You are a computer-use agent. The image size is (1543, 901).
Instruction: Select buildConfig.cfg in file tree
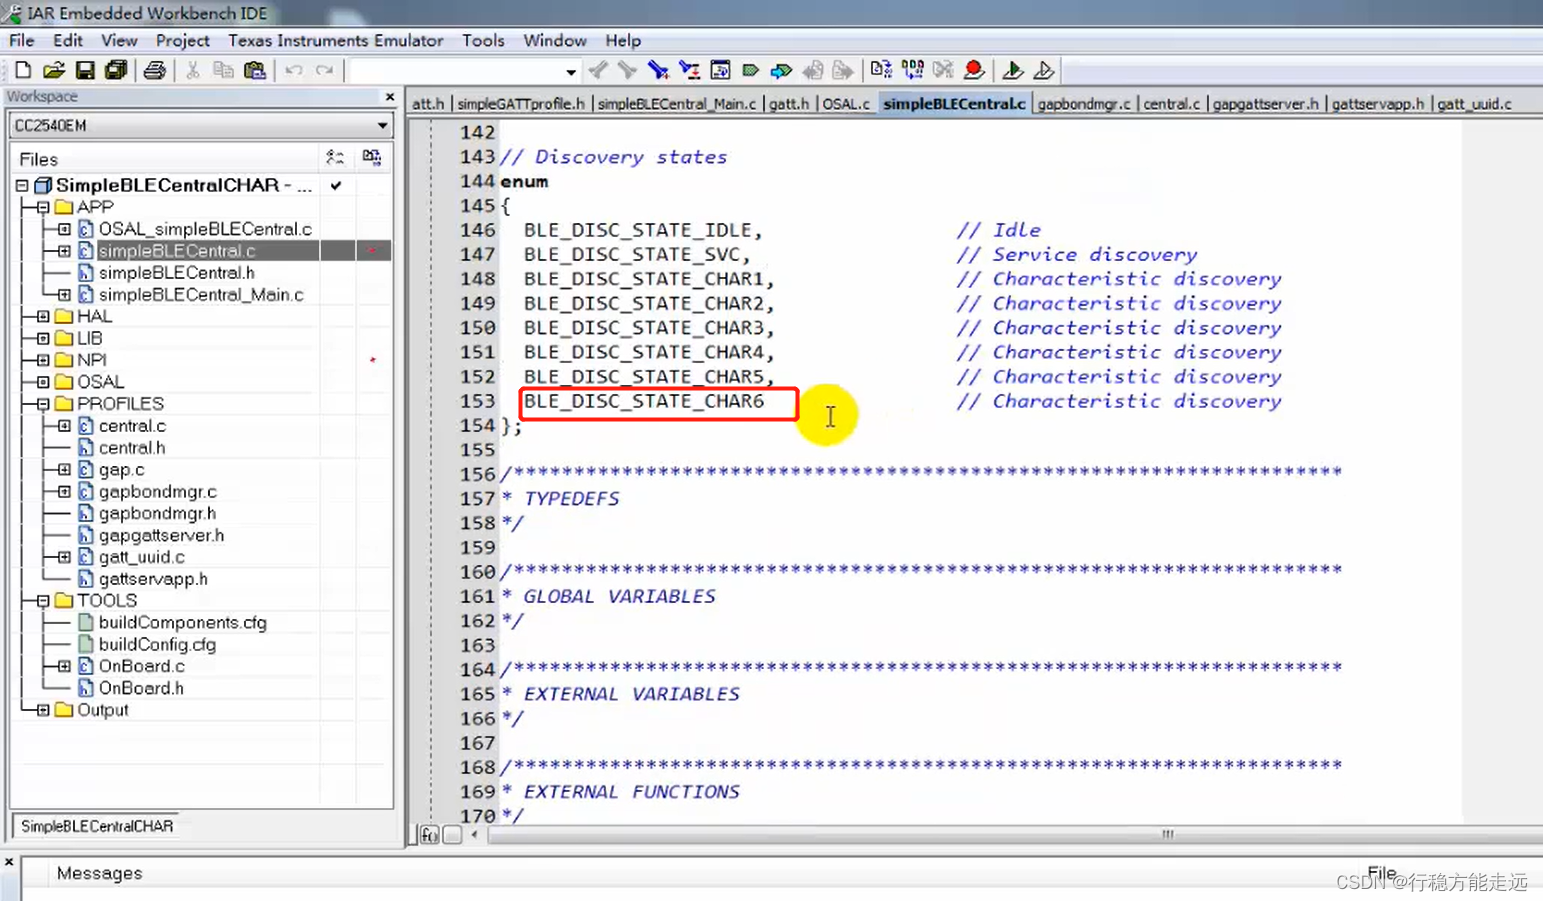(x=157, y=645)
